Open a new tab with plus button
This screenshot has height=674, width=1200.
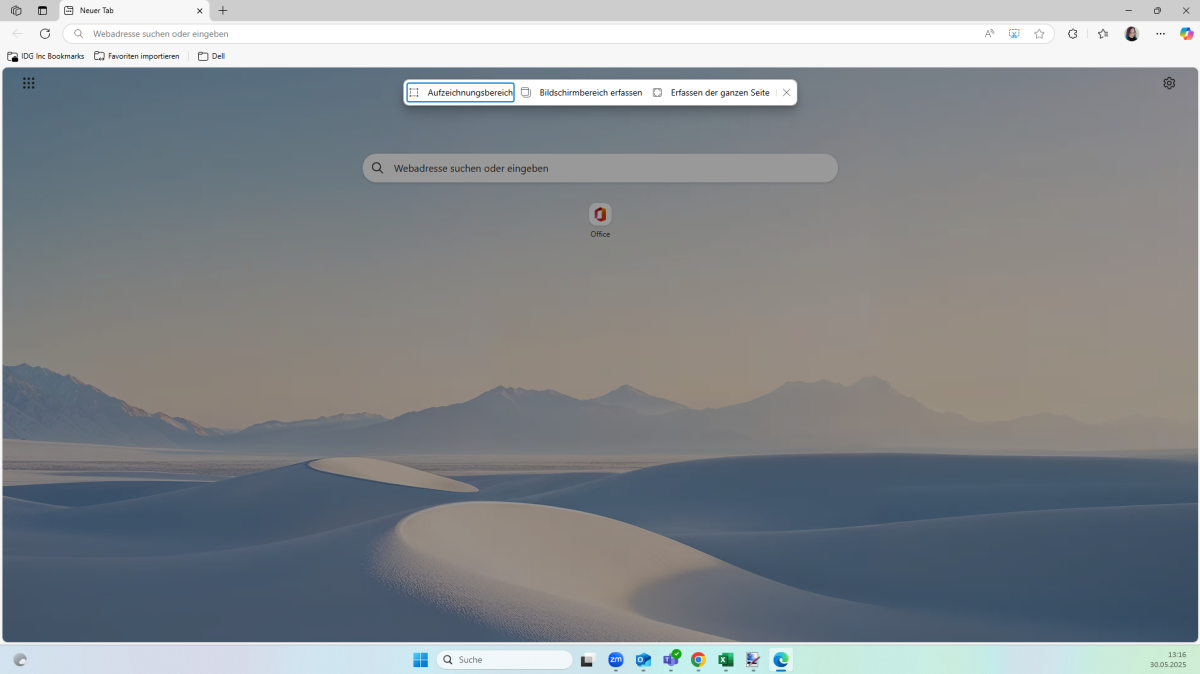pyautogui.click(x=223, y=10)
